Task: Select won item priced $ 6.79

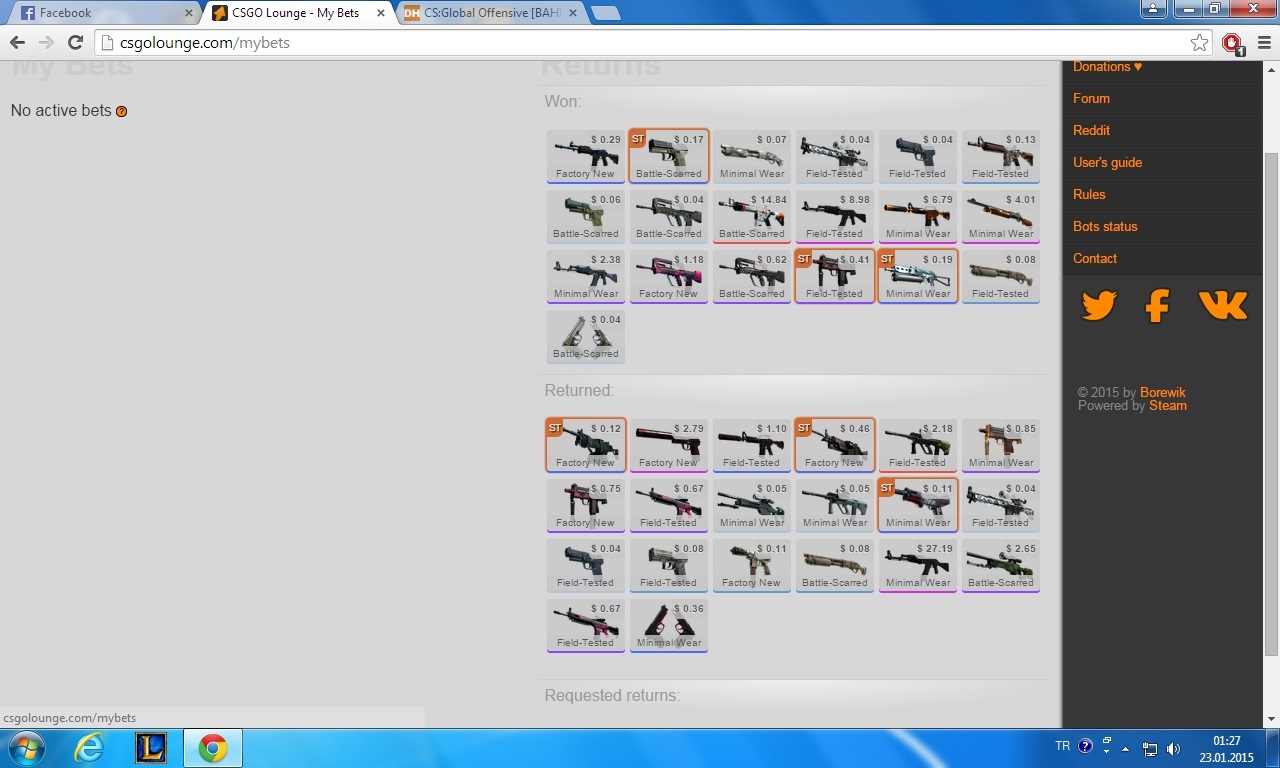Action: 918,216
